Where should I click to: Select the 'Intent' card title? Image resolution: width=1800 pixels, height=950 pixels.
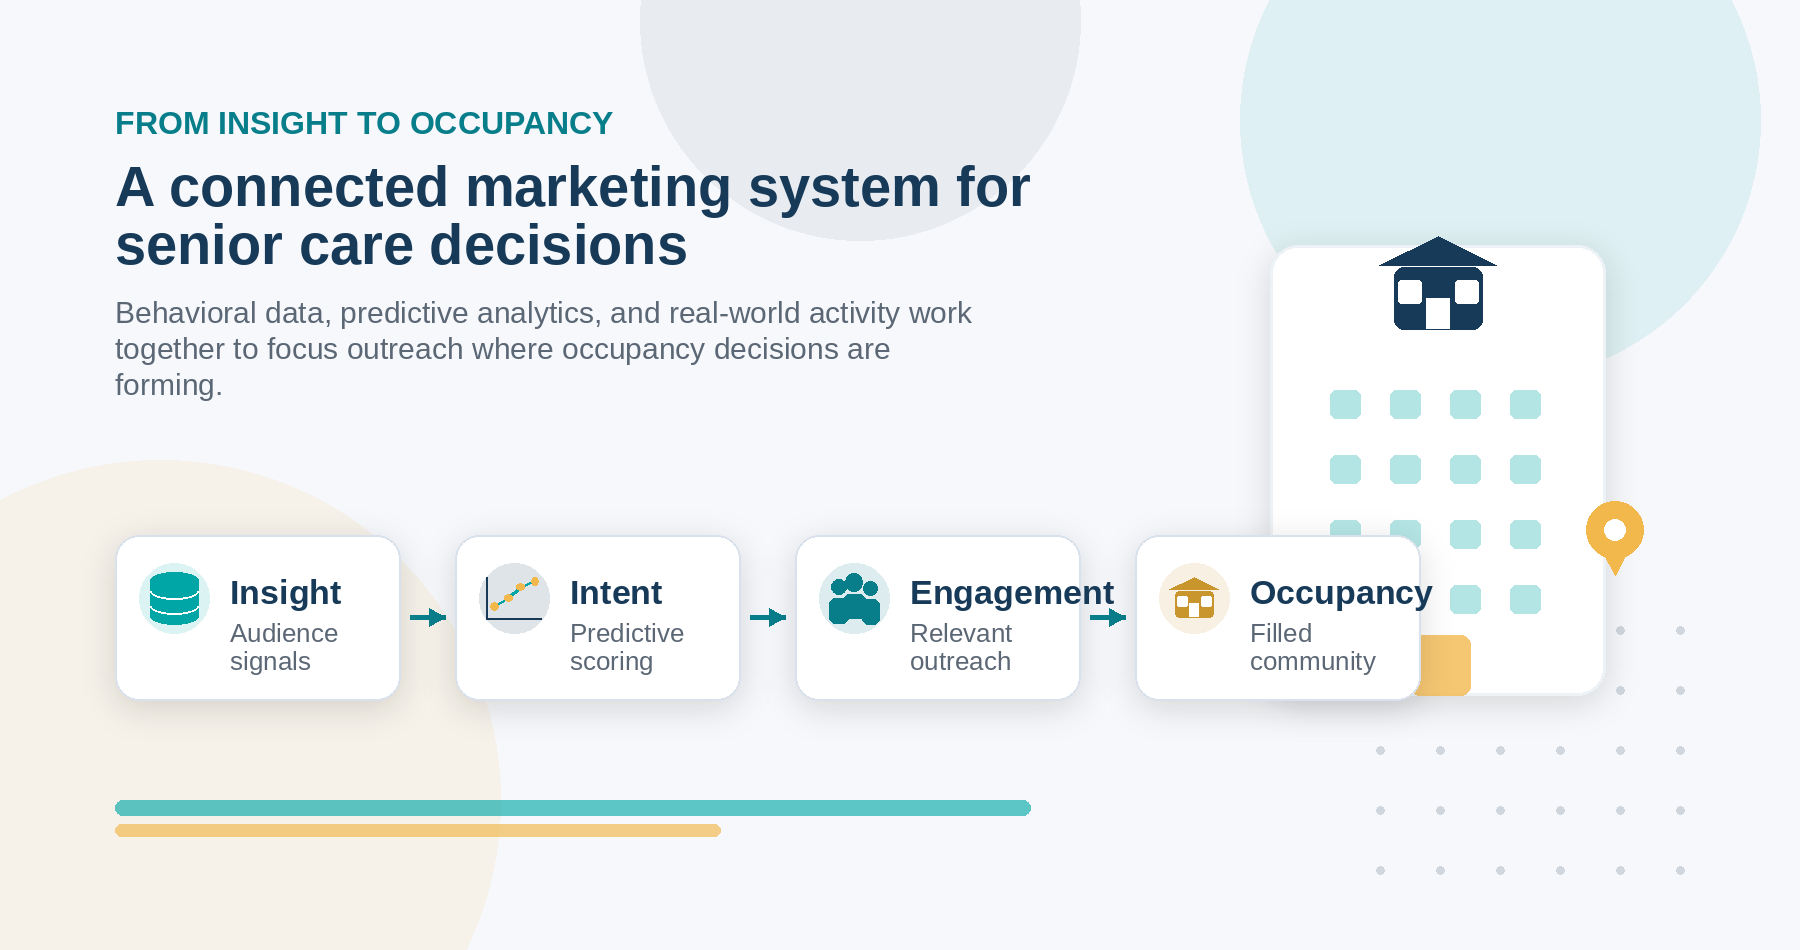tap(616, 592)
